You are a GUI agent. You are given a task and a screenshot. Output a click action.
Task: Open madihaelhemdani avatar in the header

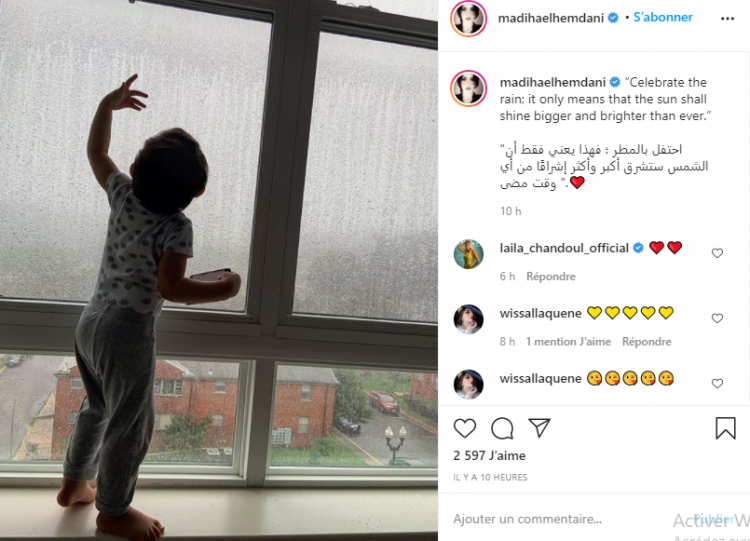pos(468,18)
